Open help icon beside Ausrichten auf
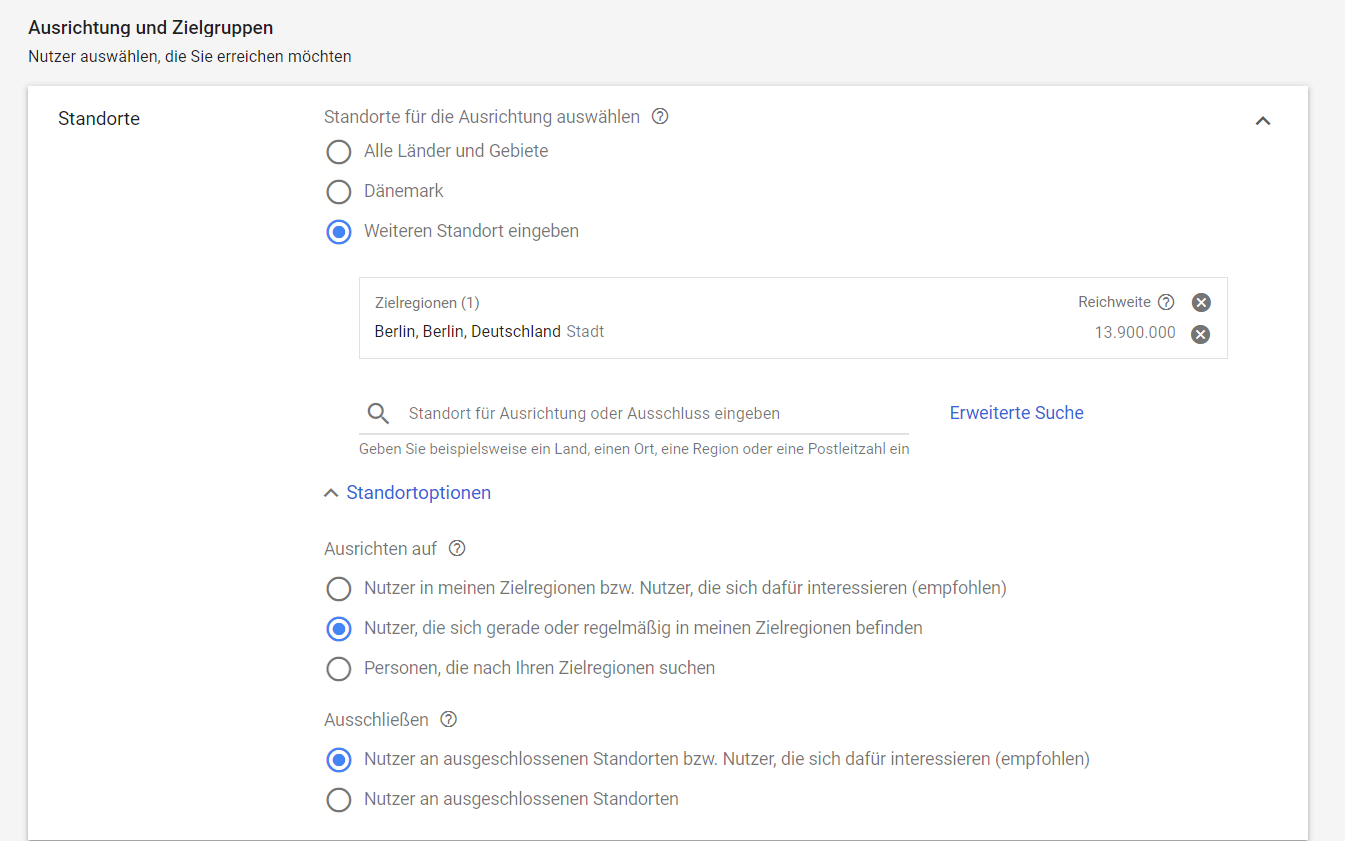 pos(457,549)
